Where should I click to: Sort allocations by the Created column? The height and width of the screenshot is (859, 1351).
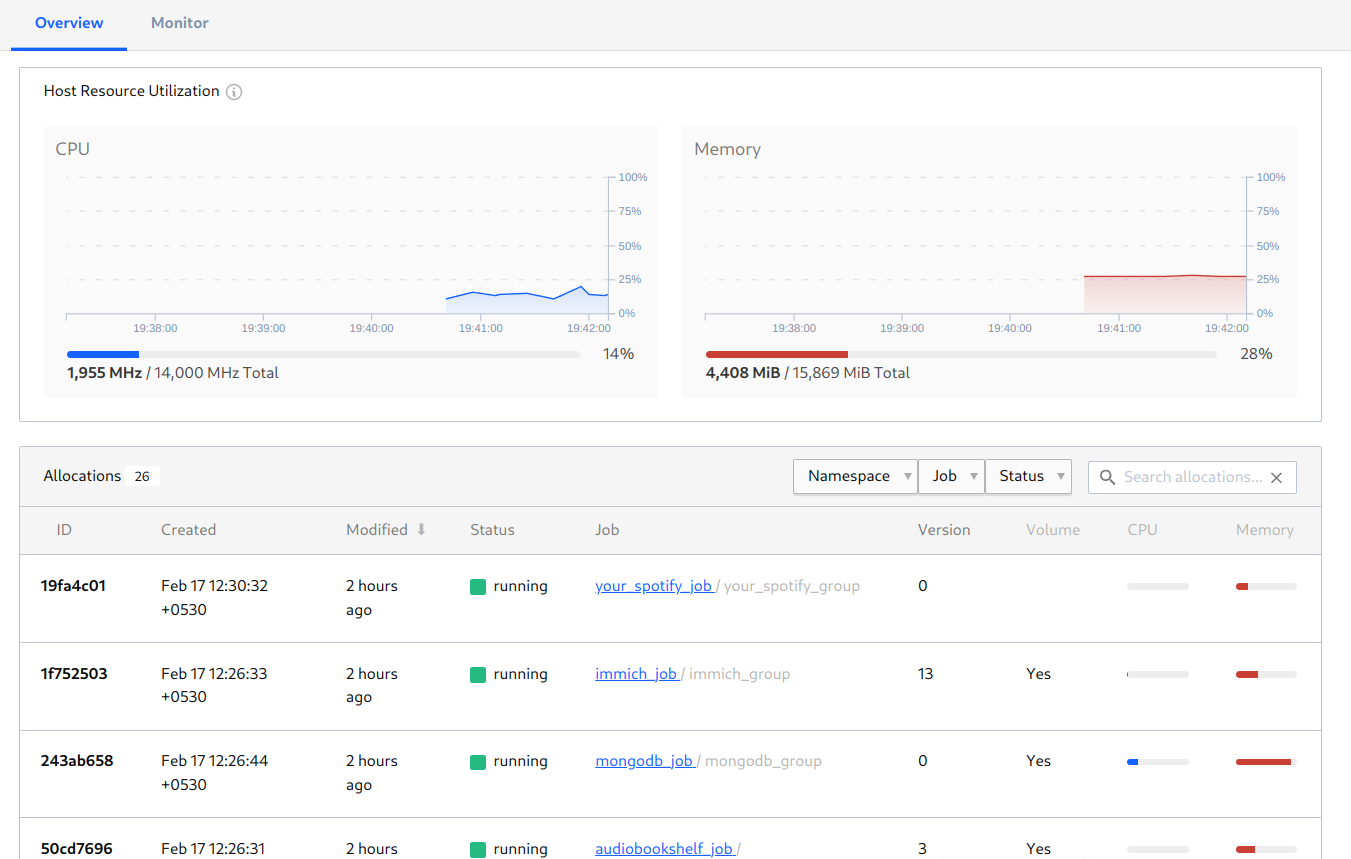188,529
